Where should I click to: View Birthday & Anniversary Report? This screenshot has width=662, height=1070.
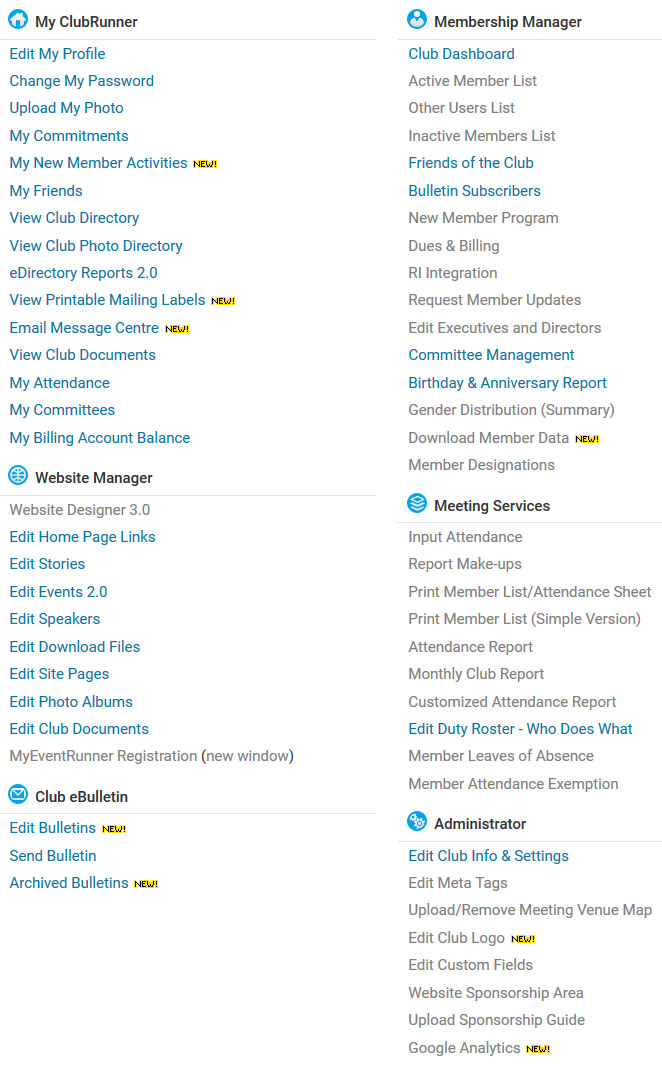coord(507,383)
